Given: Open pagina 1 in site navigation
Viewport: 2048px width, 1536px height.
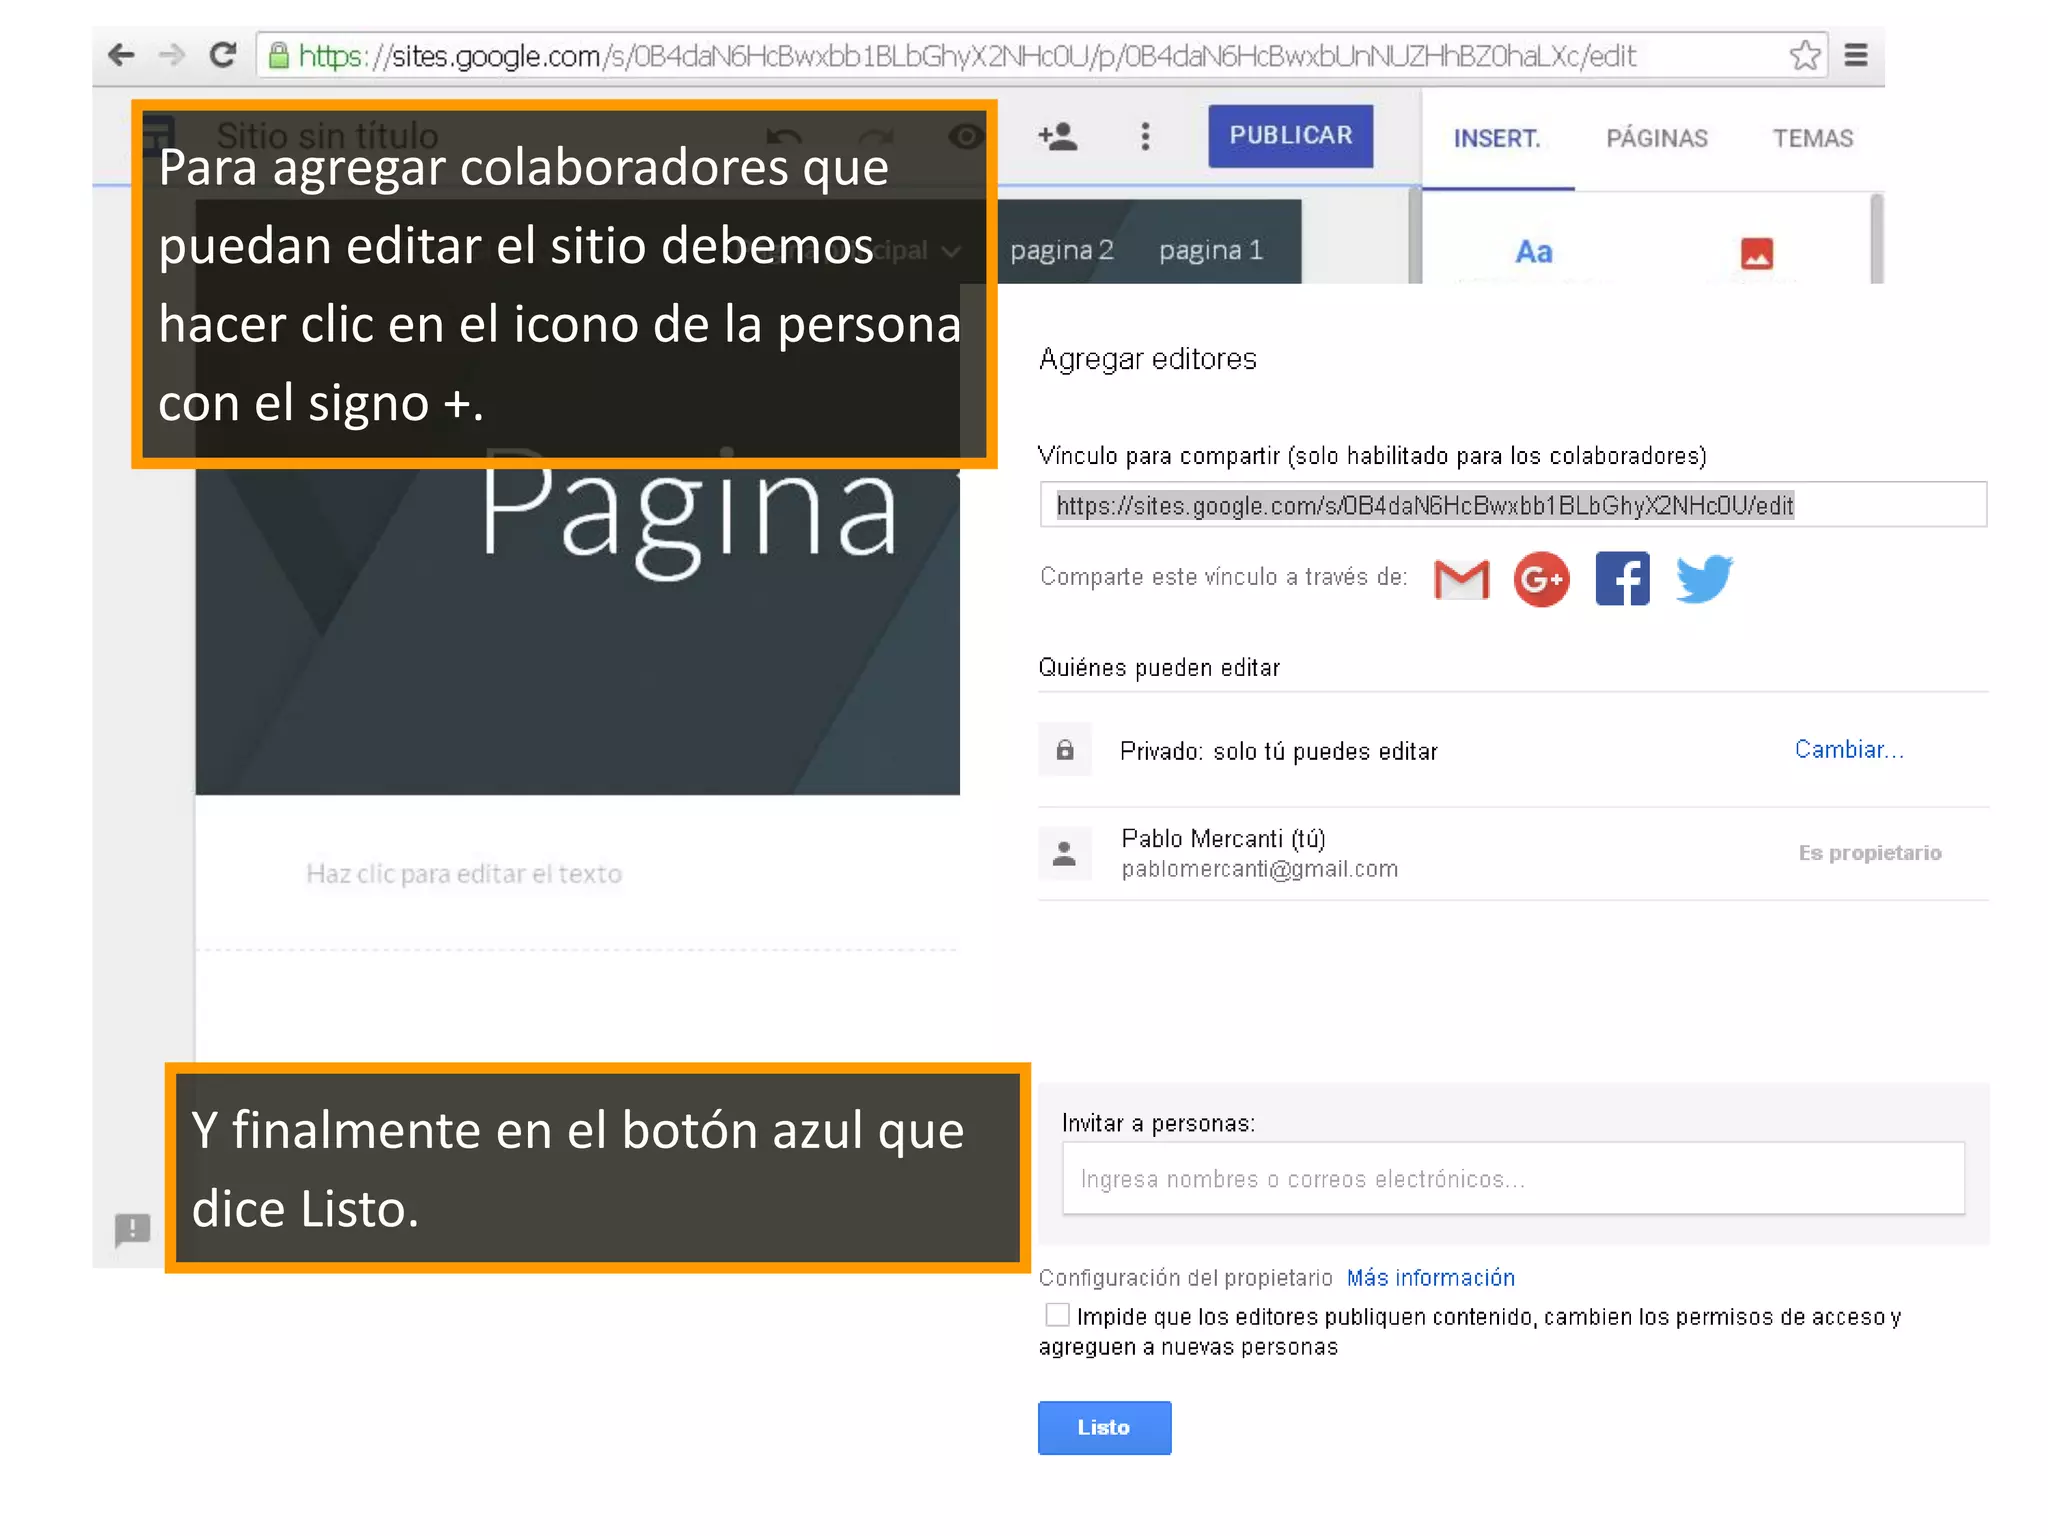Looking at the screenshot, I should [1211, 250].
